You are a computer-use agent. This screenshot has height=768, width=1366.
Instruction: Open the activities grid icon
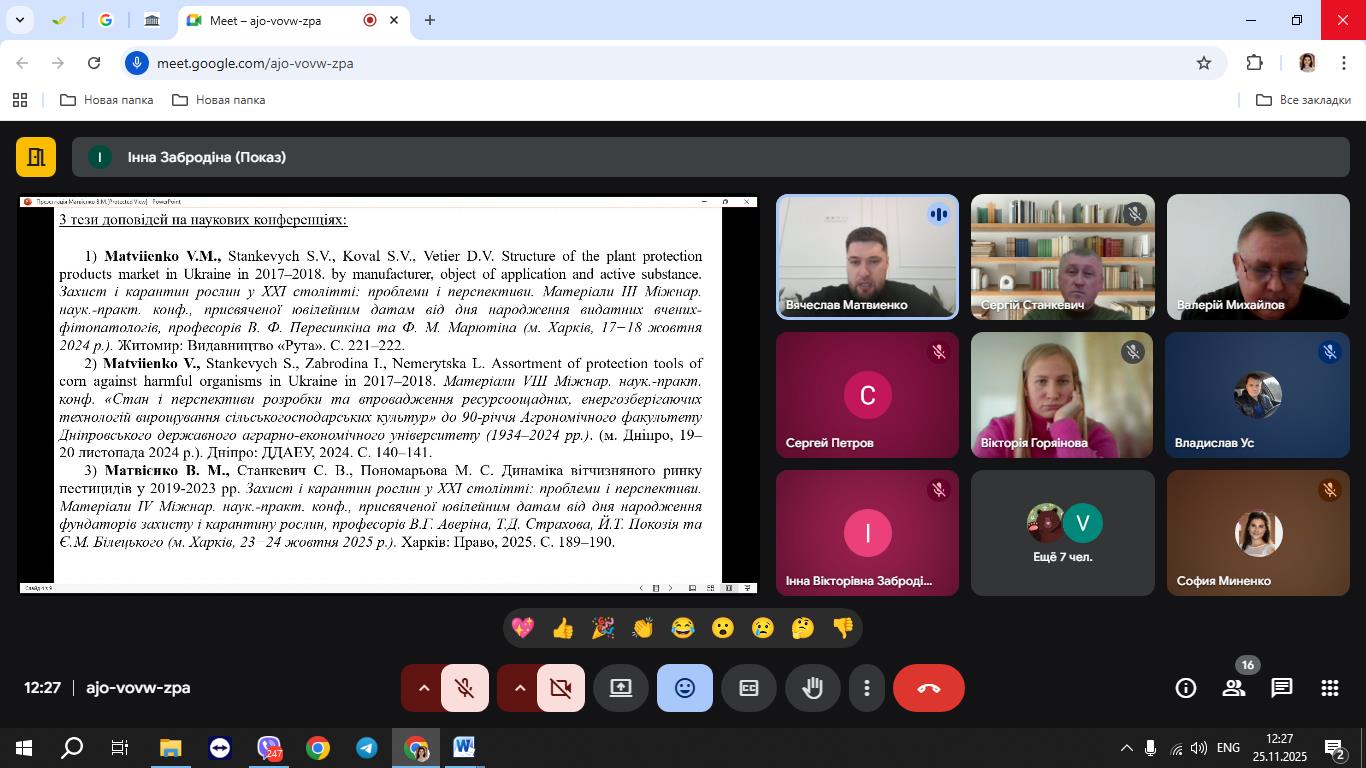pos(1329,688)
